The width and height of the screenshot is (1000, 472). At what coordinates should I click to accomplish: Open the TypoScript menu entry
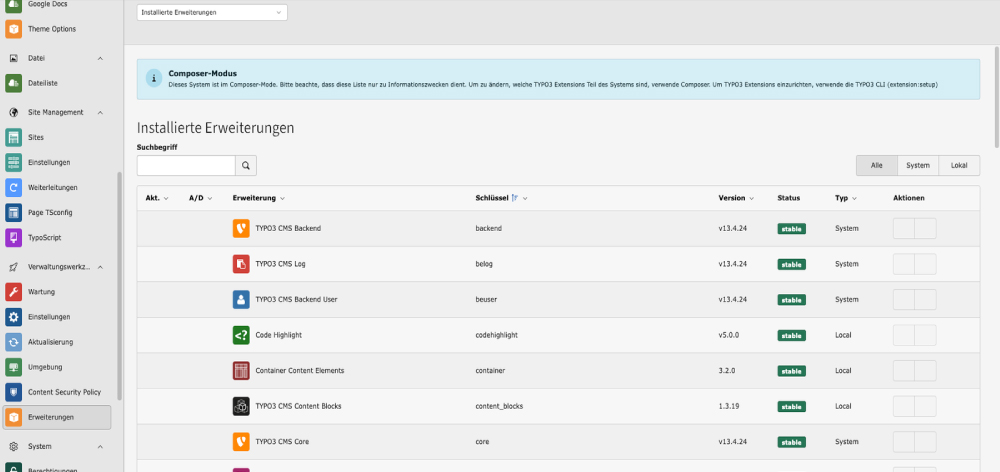(x=57, y=238)
